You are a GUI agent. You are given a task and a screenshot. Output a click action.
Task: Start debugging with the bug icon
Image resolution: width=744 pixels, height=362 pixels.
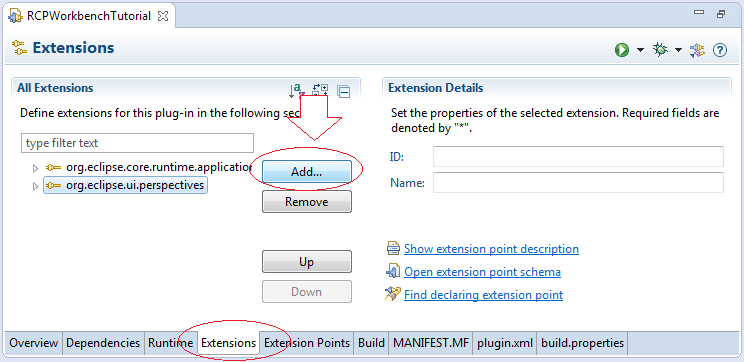point(660,49)
